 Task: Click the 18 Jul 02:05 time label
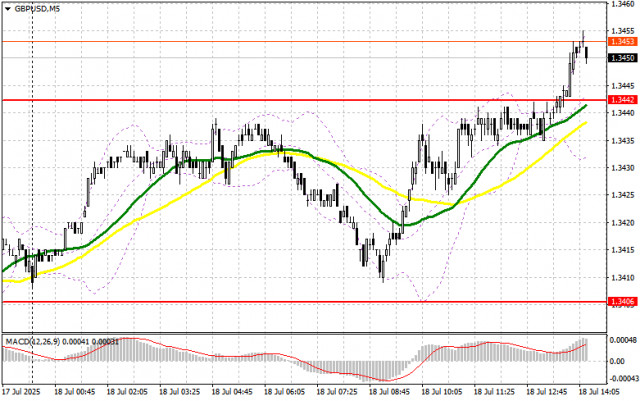[127, 392]
